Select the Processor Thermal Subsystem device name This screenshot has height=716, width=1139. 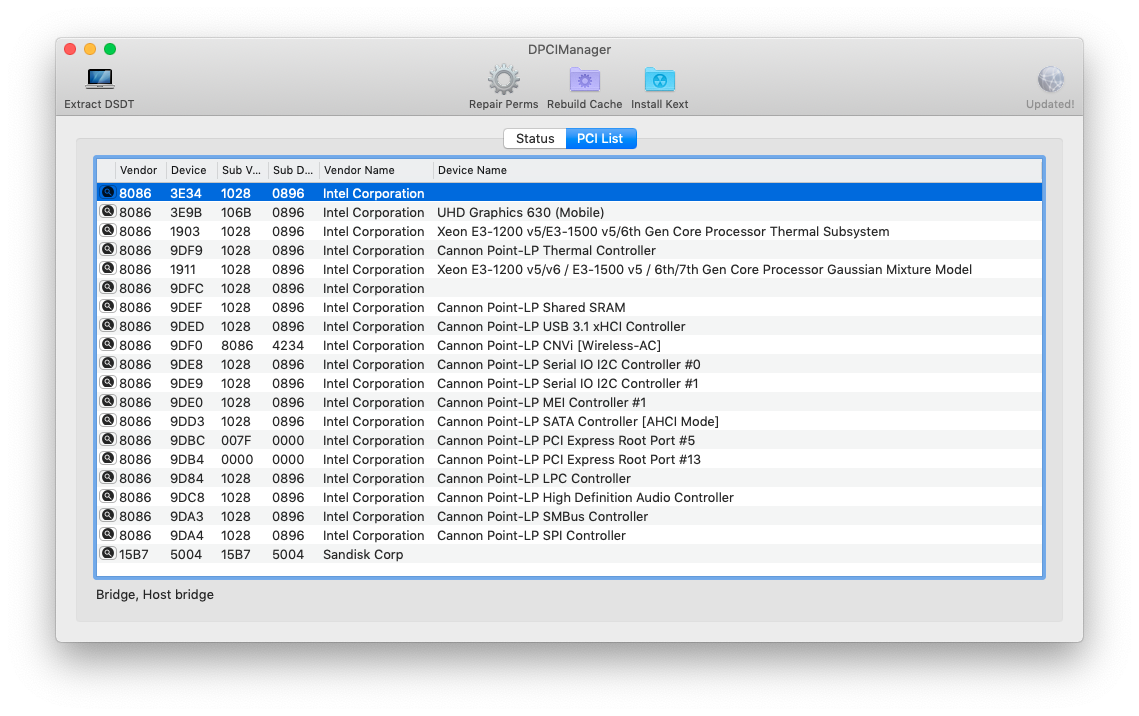[x=662, y=232]
